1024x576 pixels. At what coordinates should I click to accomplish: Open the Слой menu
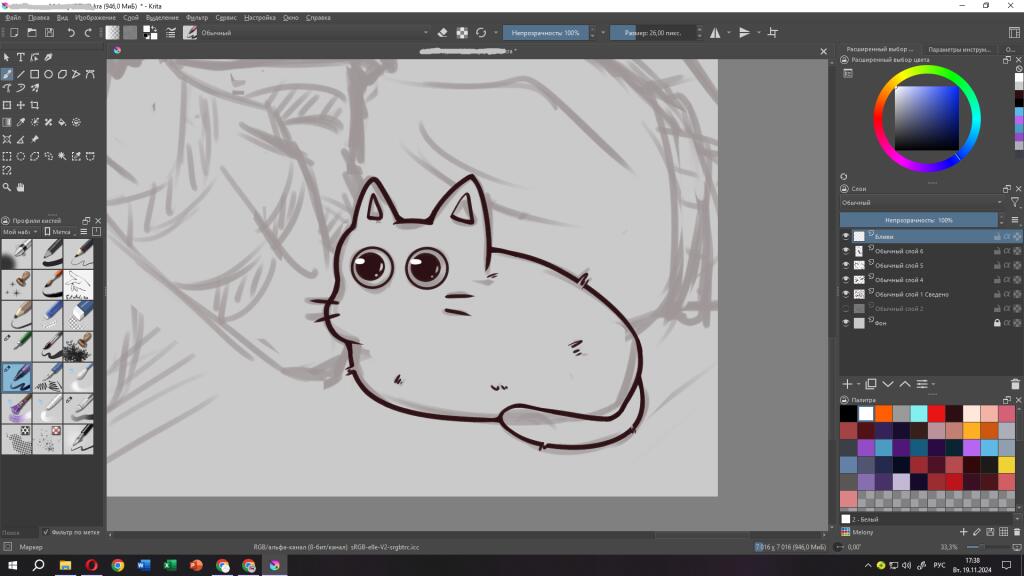131,18
